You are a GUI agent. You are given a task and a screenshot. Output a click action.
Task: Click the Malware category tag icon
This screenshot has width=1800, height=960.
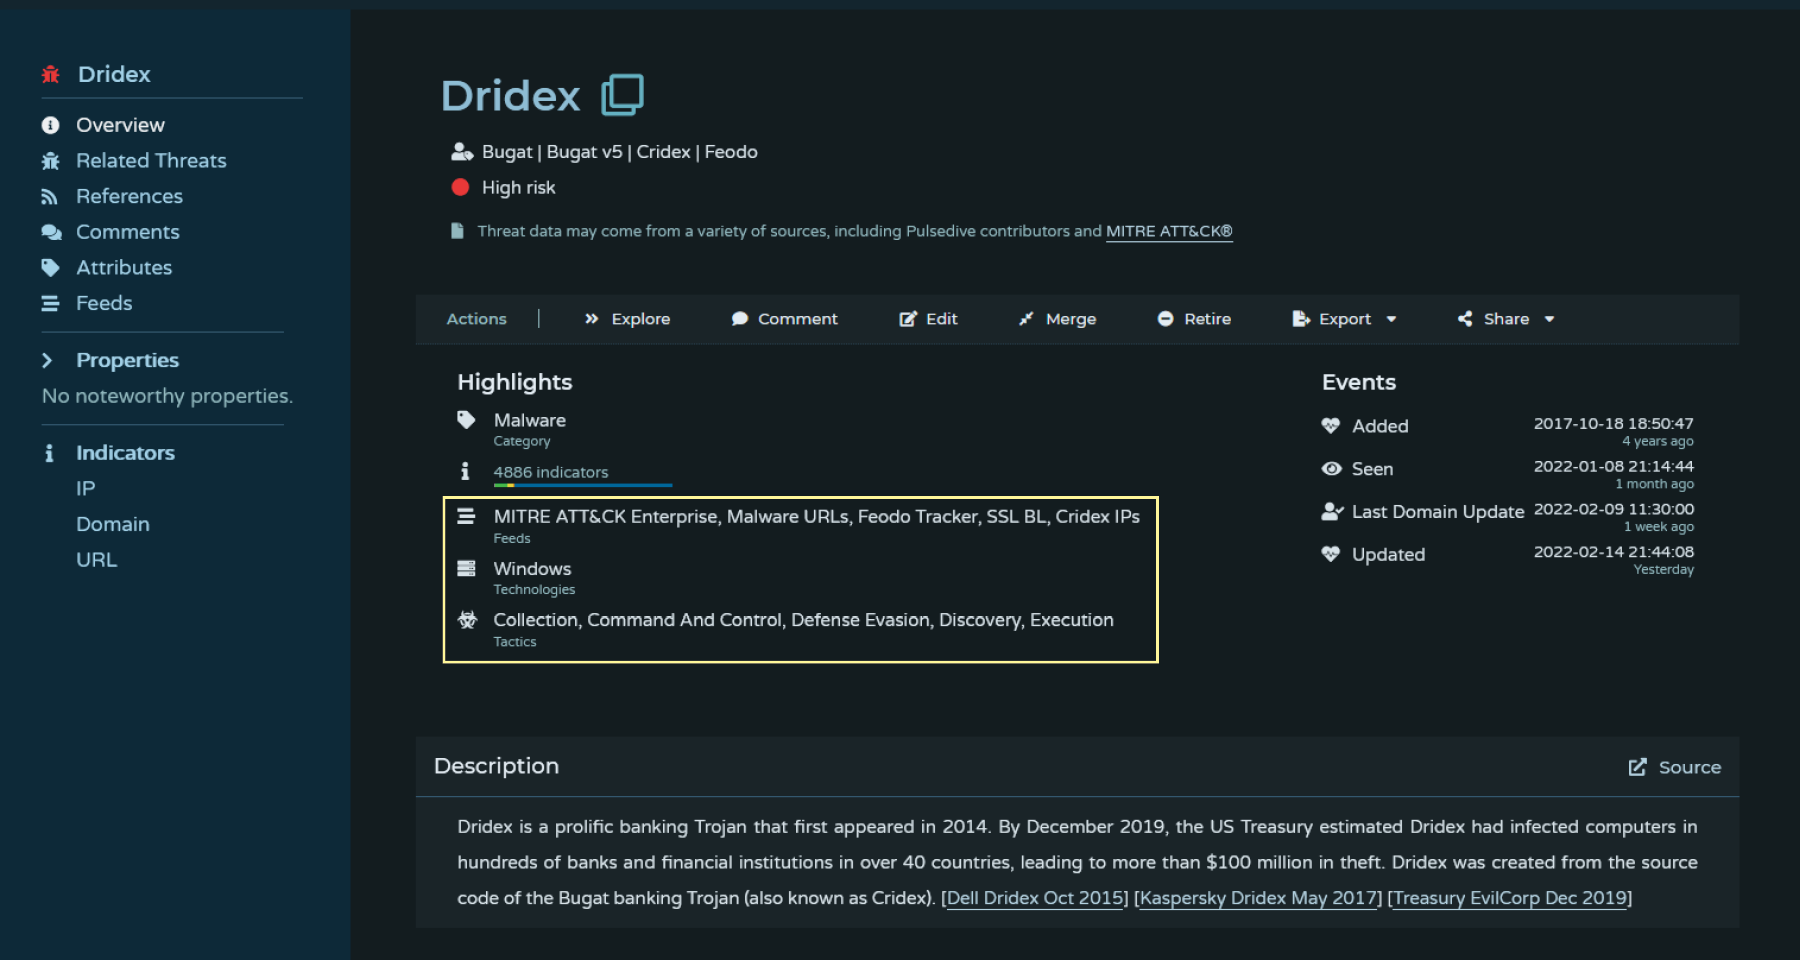coord(466,420)
